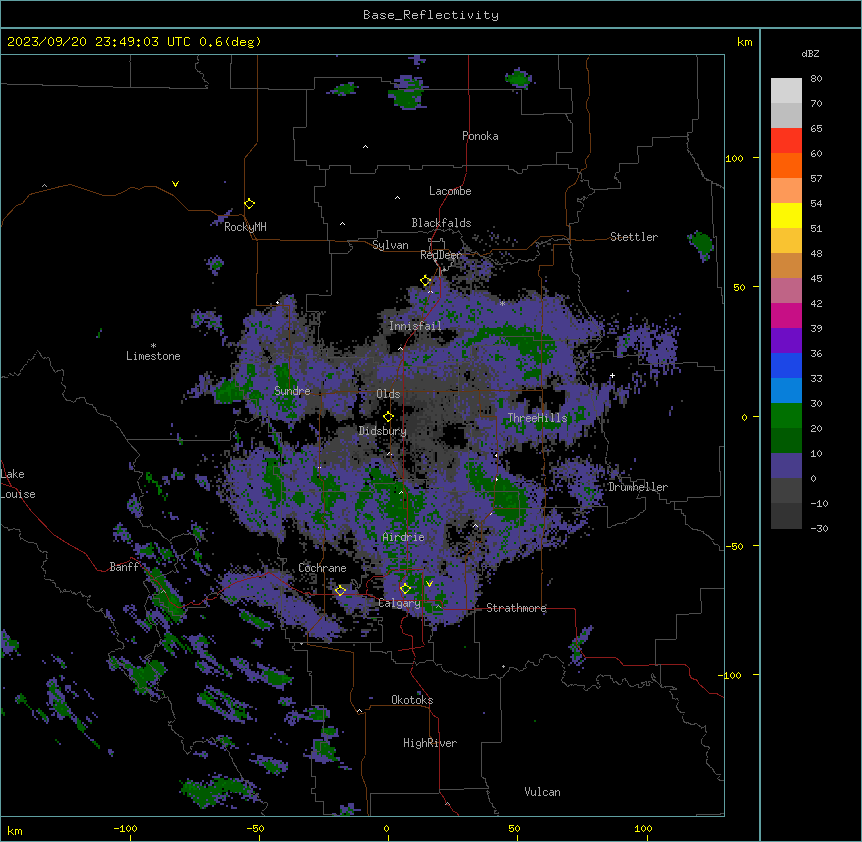Pick the red 65-60 dBZ legend swatch

(x=786, y=141)
